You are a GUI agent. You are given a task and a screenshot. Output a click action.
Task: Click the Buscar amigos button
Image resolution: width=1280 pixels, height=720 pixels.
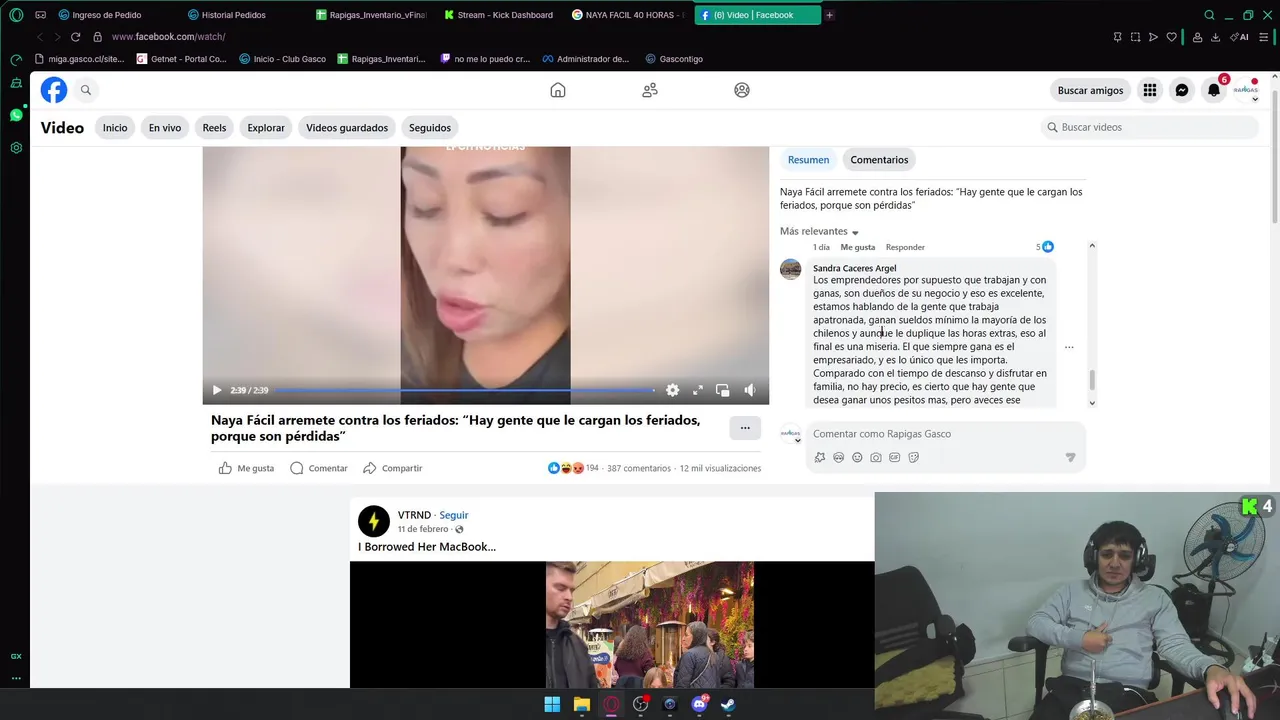pyautogui.click(x=1090, y=90)
